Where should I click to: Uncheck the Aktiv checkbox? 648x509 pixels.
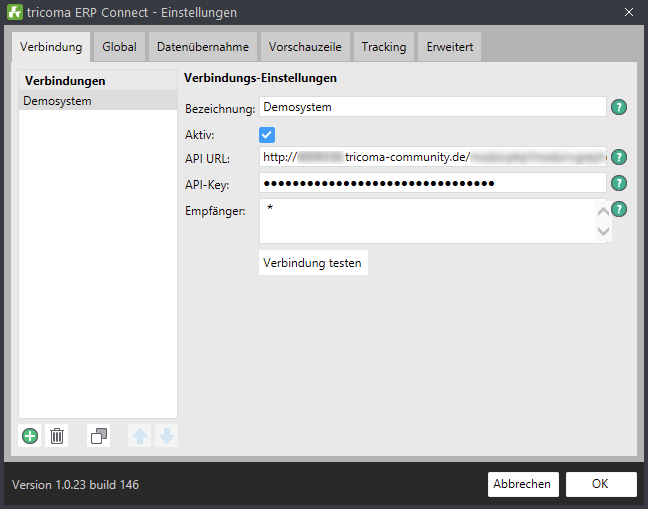click(x=267, y=135)
